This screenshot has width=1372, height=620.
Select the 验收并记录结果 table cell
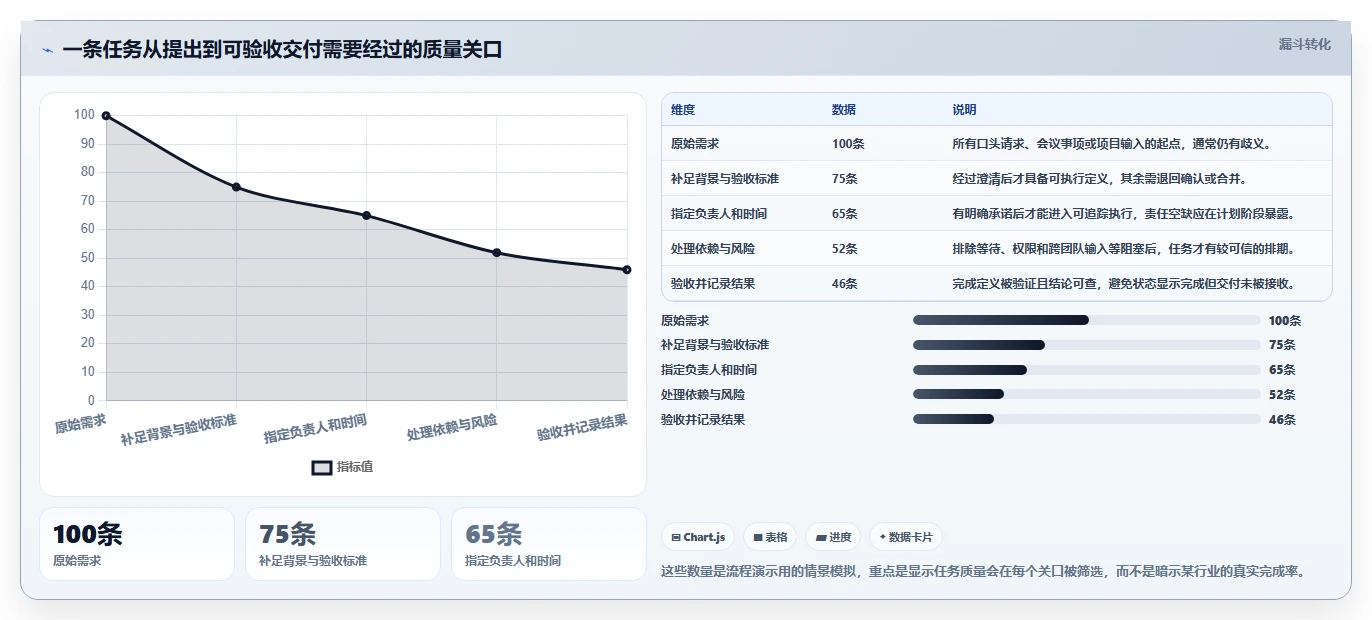click(713, 284)
